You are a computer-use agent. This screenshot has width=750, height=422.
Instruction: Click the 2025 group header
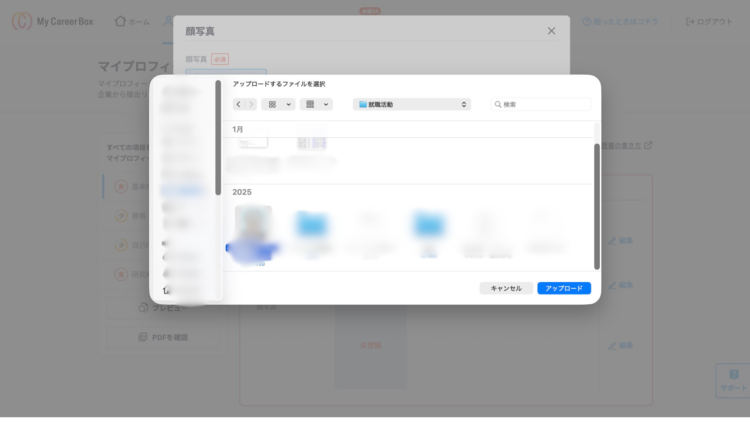pyautogui.click(x=242, y=192)
